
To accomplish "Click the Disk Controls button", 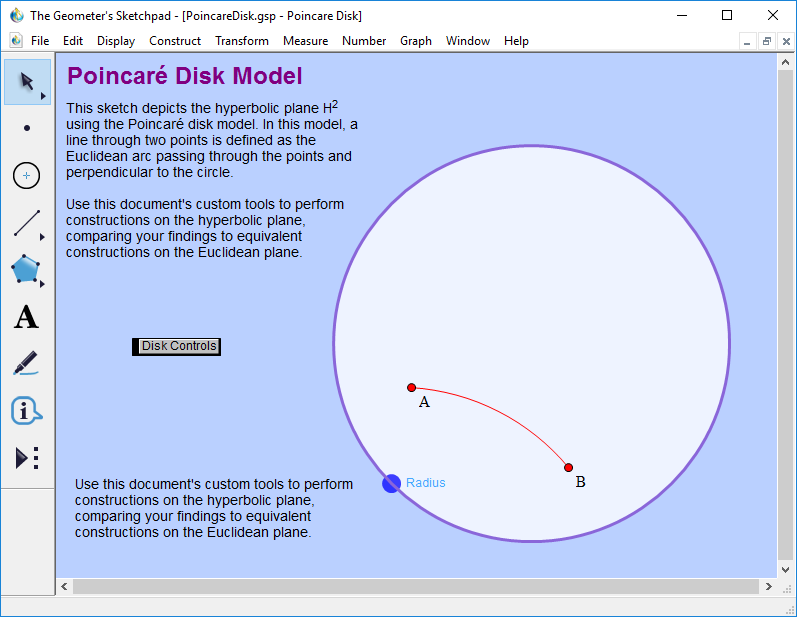I will click(178, 346).
